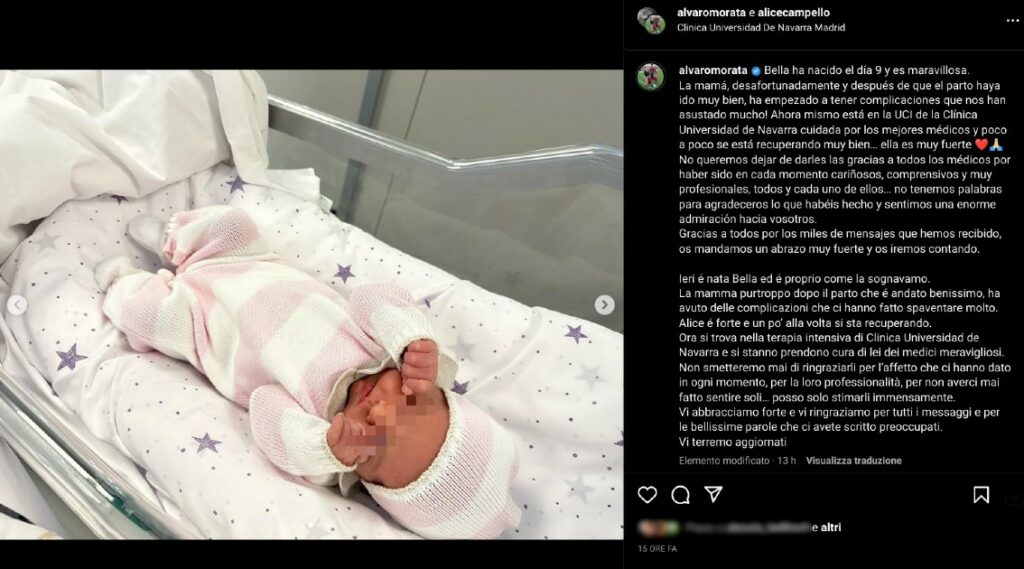Save the post with the bookmark icon
Viewport: 1024px width, 569px height.
click(981, 495)
